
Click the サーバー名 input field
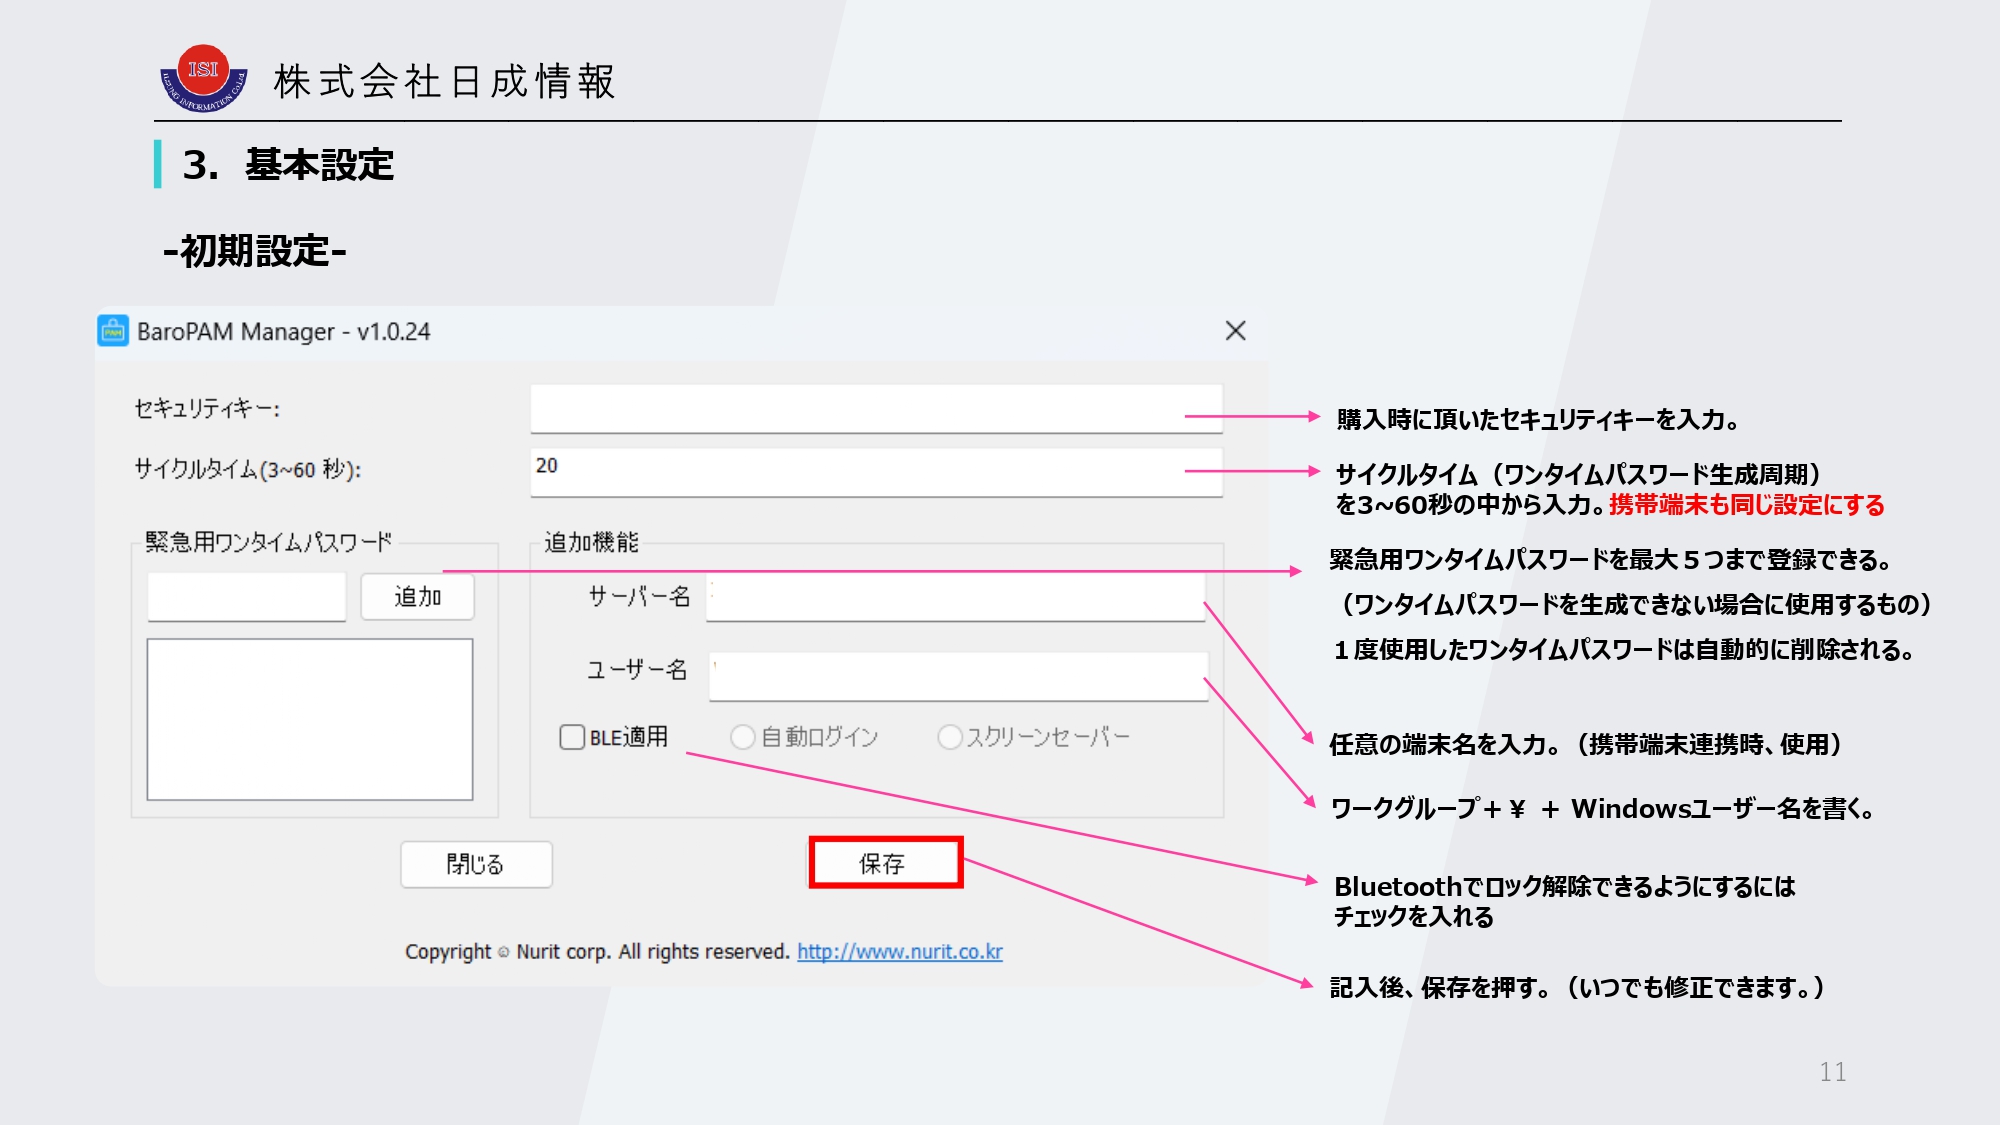click(956, 597)
